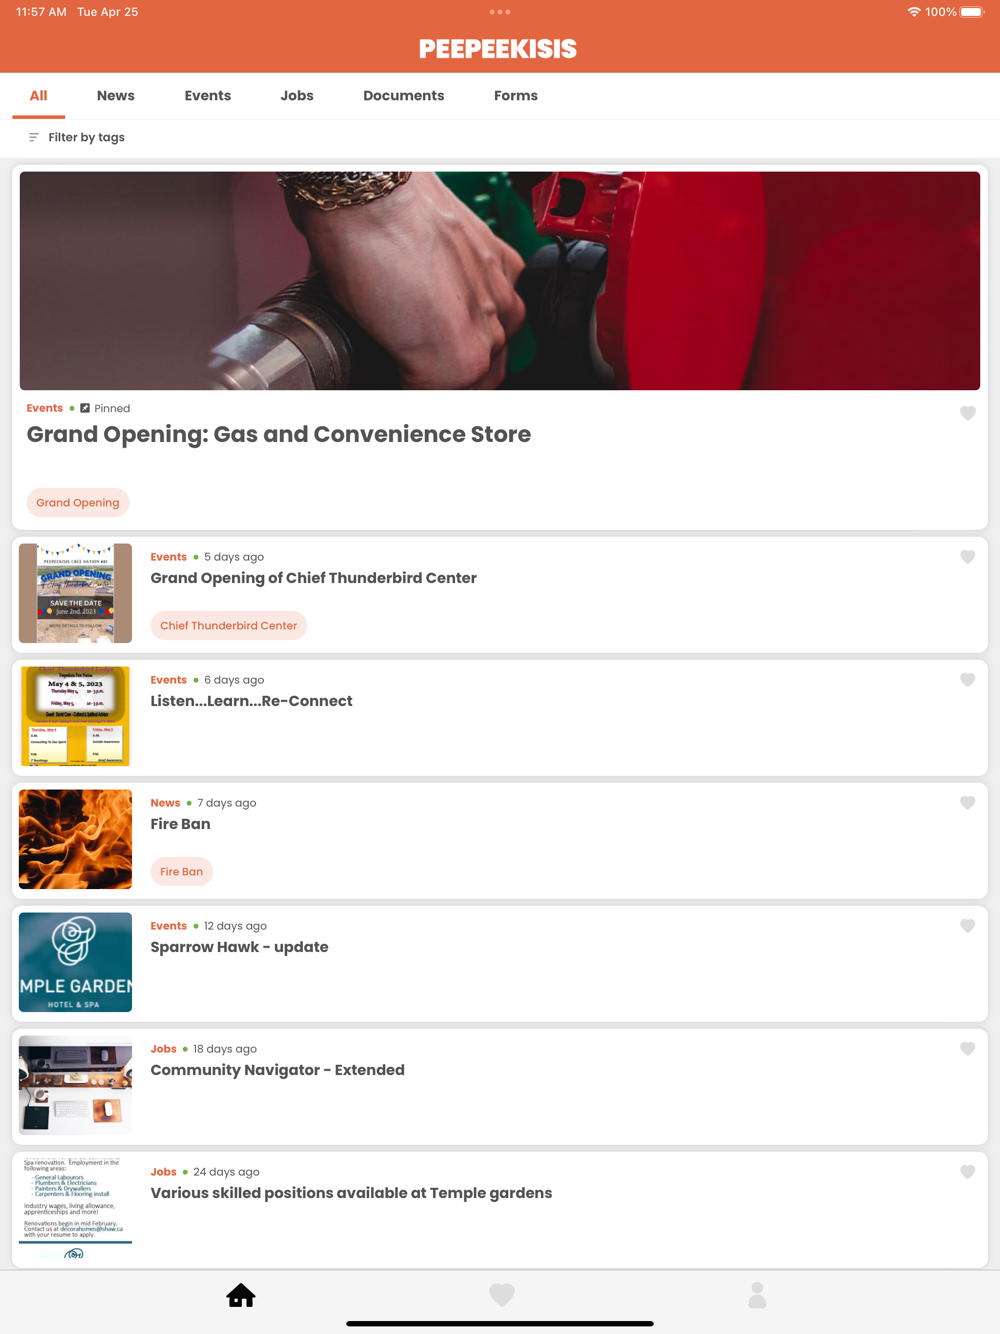Like the Listen...Learn...Re-Connect post
Image resolution: width=1000 pixels, height=1334 pixels.
968,680
